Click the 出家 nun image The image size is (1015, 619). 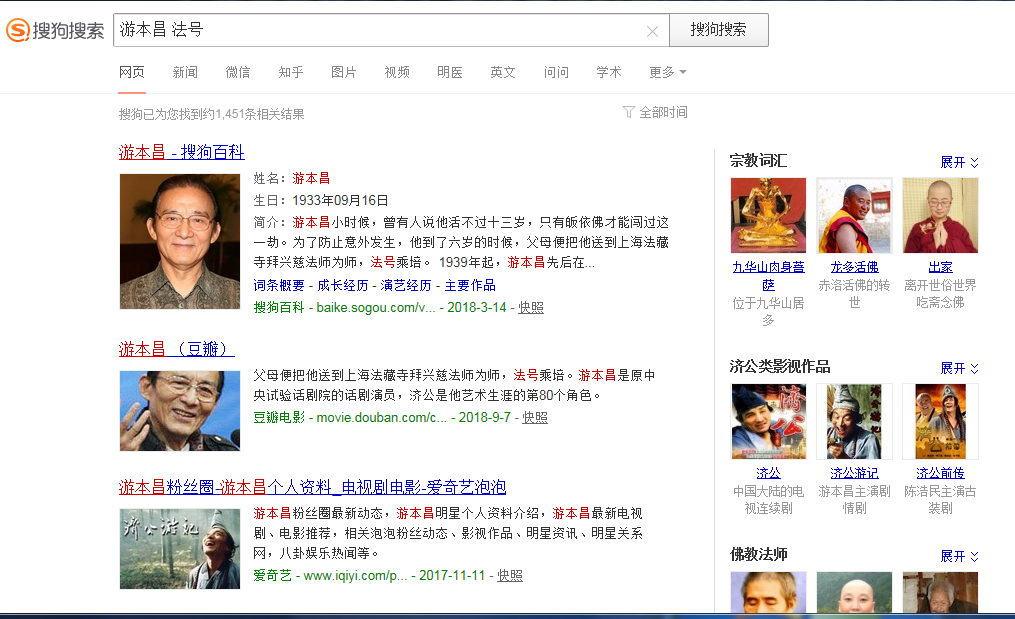941,215
